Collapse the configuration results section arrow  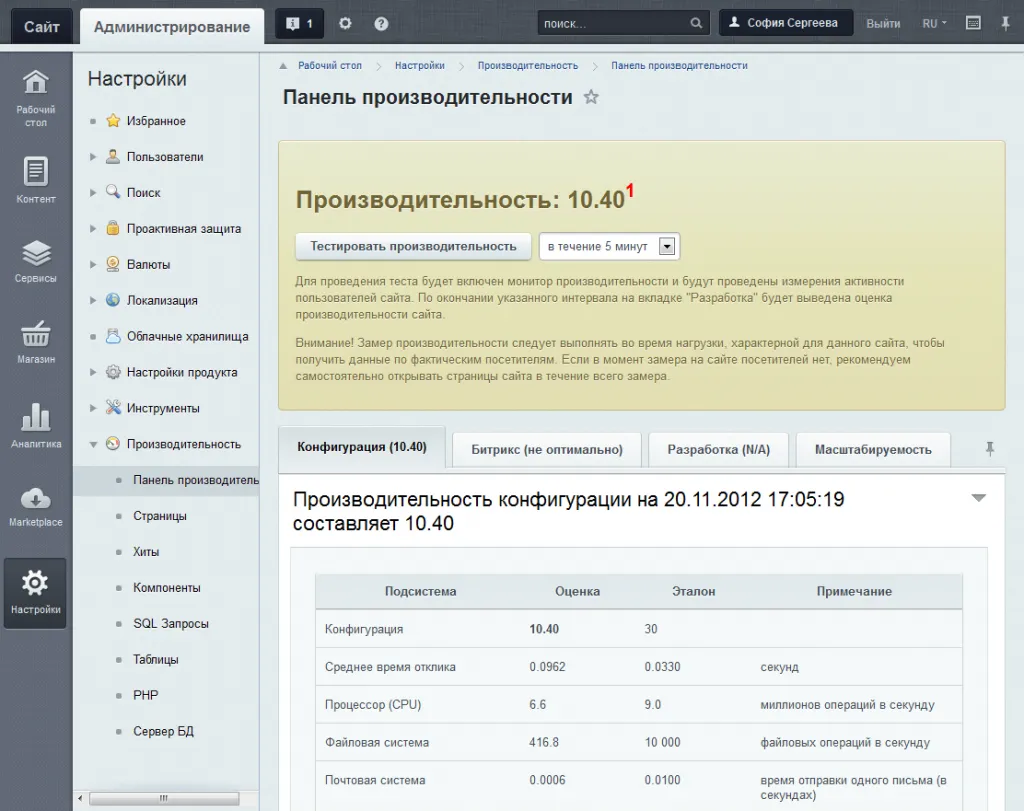(978, 498)
